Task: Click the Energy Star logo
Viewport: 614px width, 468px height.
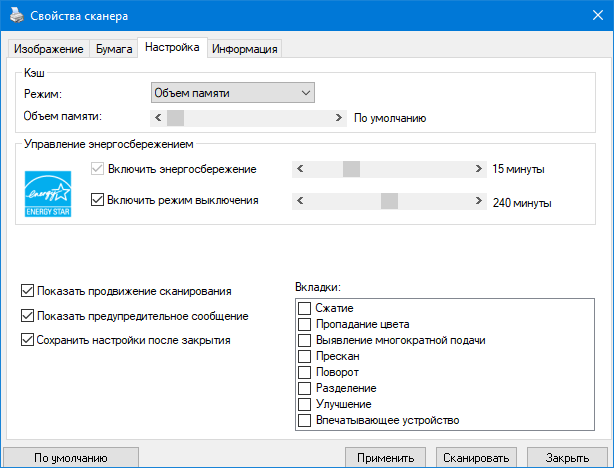Action: 49,184
